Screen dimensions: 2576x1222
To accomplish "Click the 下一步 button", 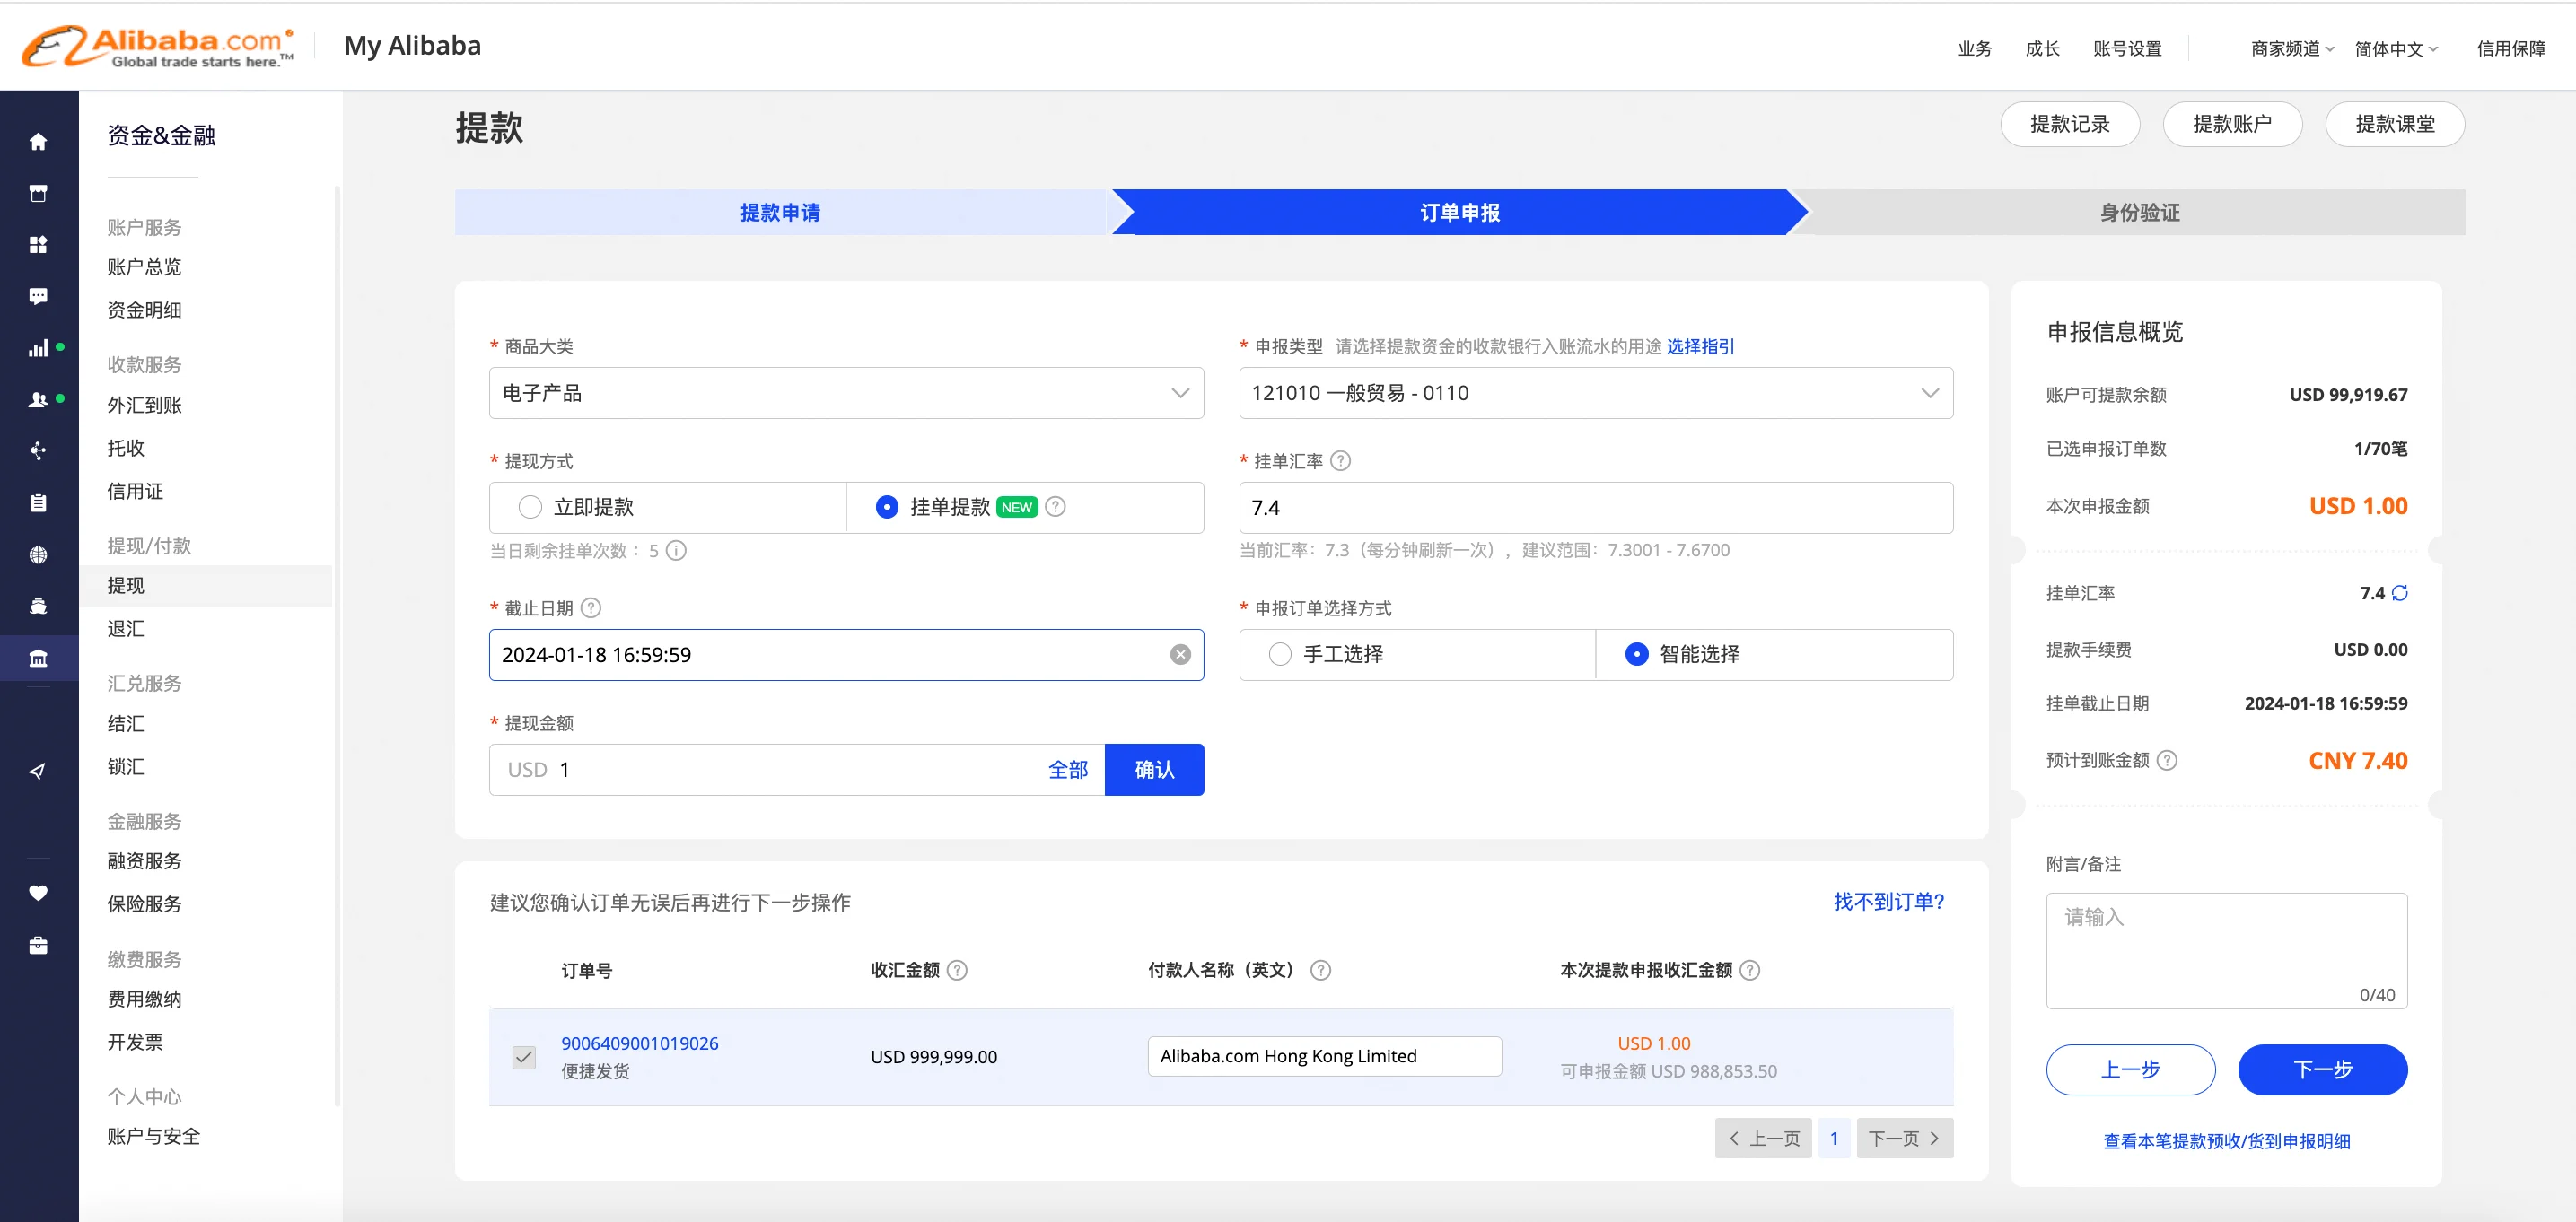I will coord(2321,1070).
